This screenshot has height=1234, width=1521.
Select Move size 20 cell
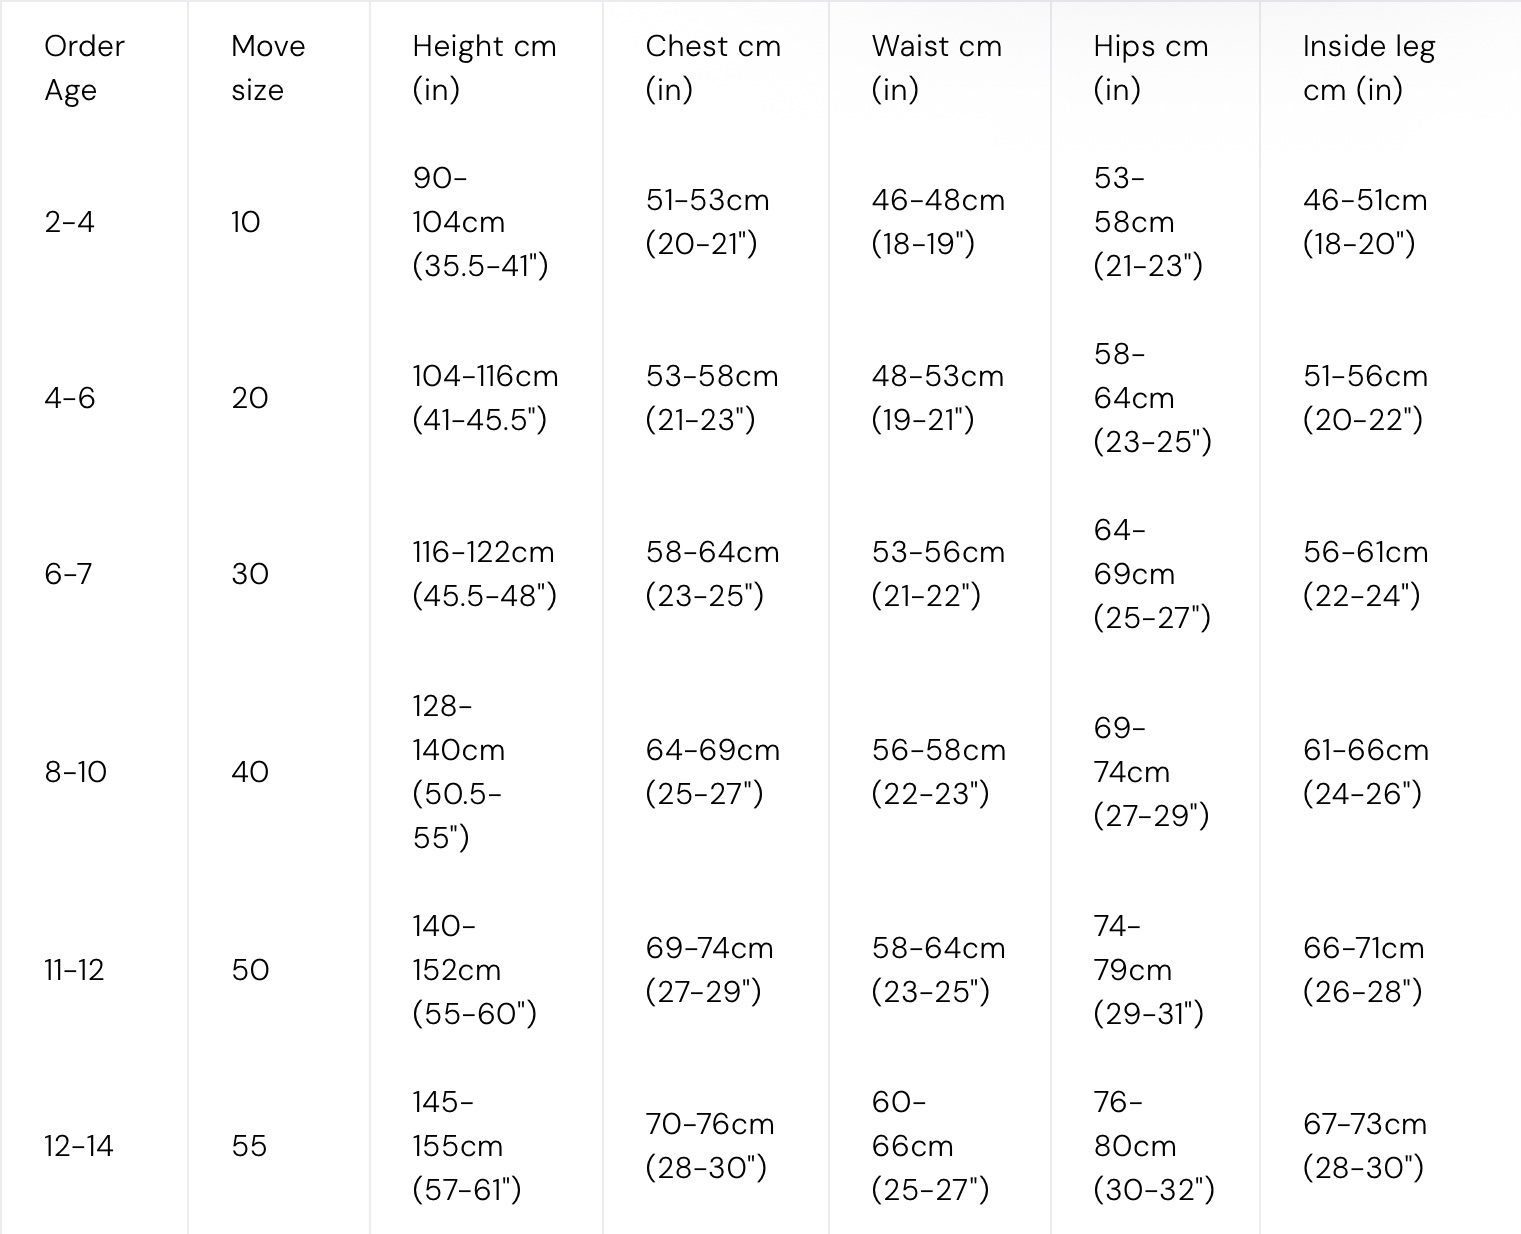point(249,398)
